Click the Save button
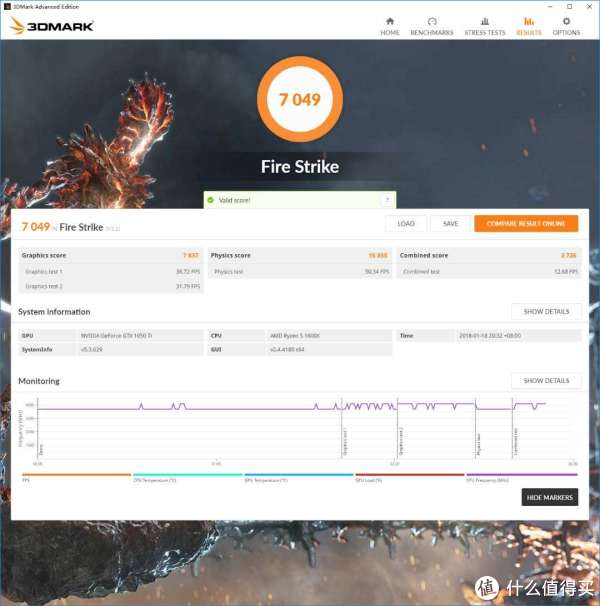This screenshot has width=600, height=606. pos(450,223)
